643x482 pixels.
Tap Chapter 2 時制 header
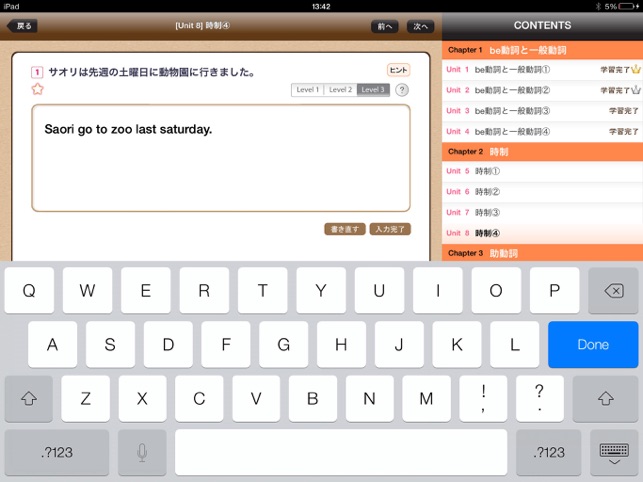tap(542, 152)
